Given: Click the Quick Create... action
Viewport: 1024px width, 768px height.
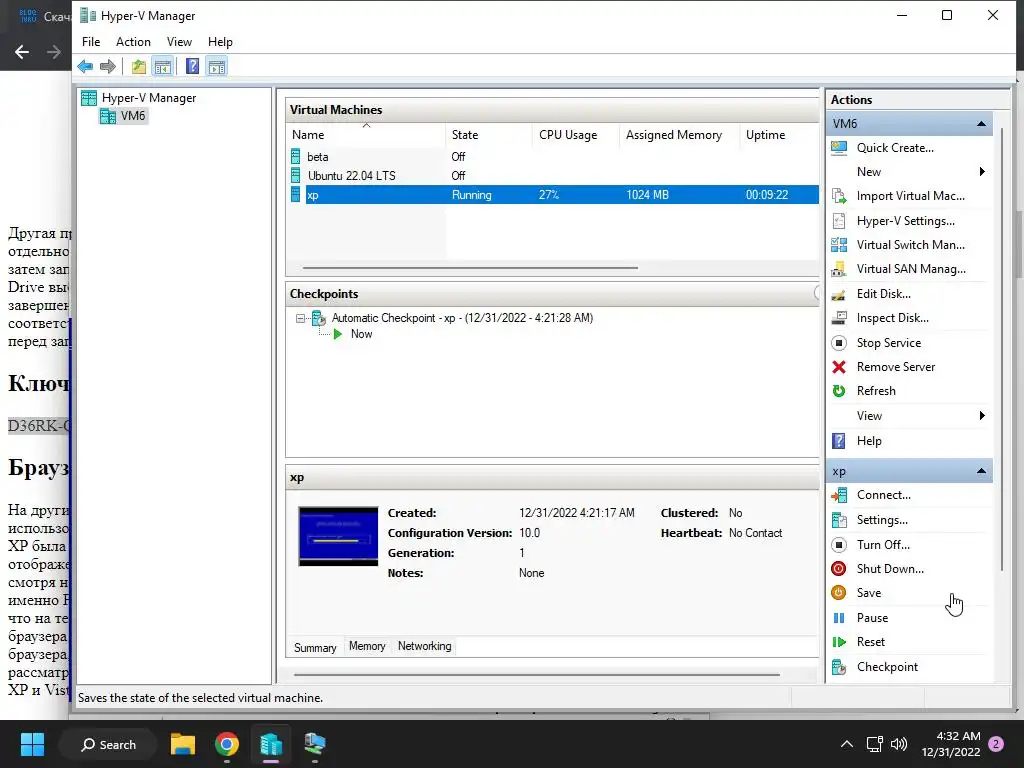Looking at the screenshot, I should 895,148.
